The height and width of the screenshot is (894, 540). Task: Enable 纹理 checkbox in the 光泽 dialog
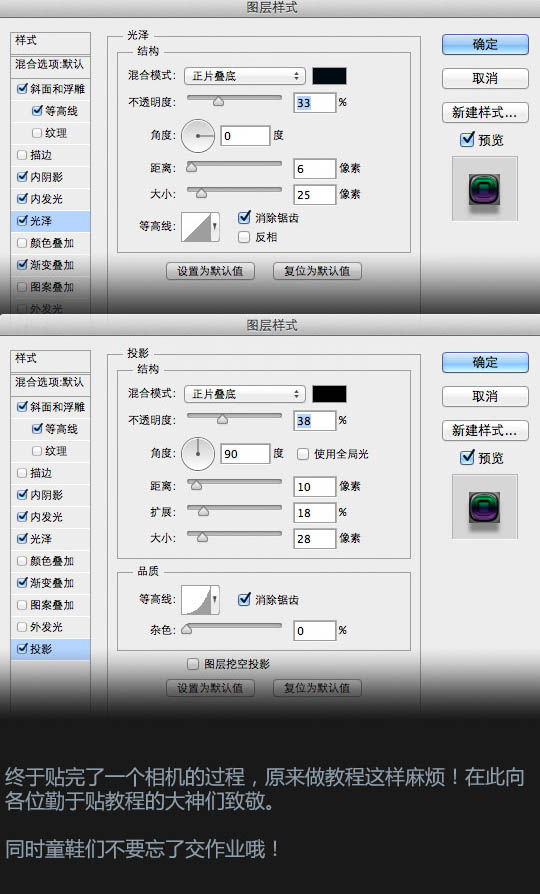[37, 133]
